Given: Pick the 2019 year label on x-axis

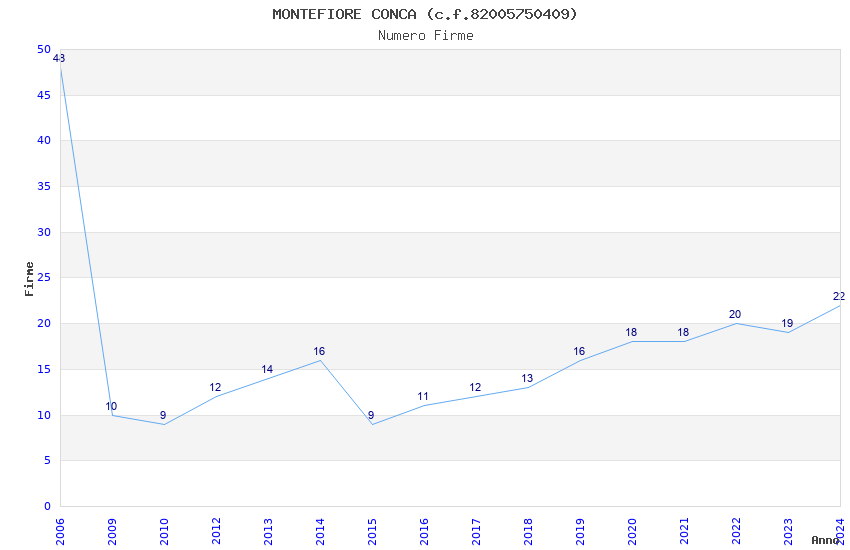Looking at the screenshot, I should 580,532.
